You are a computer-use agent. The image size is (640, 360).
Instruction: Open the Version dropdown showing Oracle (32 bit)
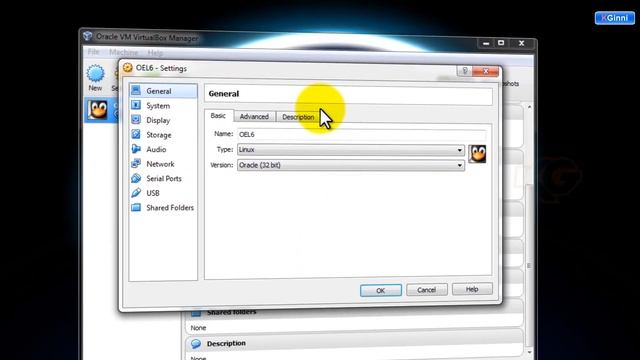[x=351, y=165]
